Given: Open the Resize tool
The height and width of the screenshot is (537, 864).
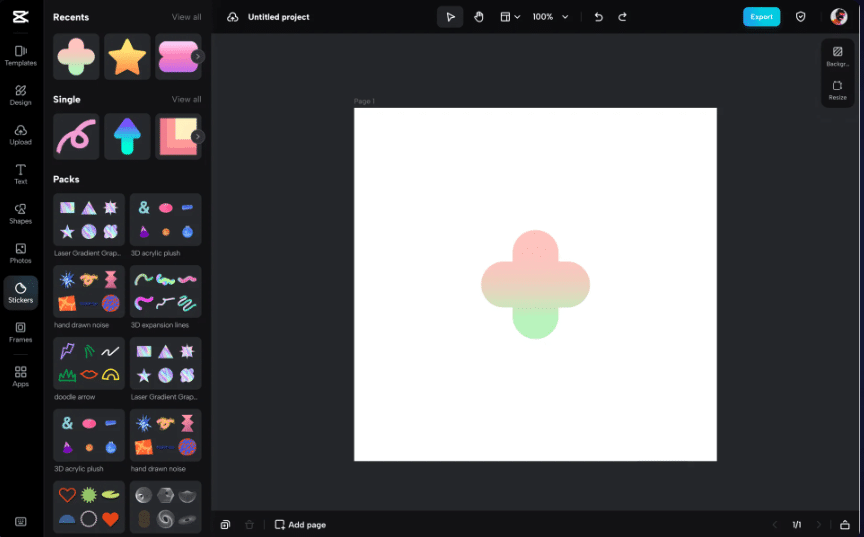Looking at the screenshot, I should point(837,90).
